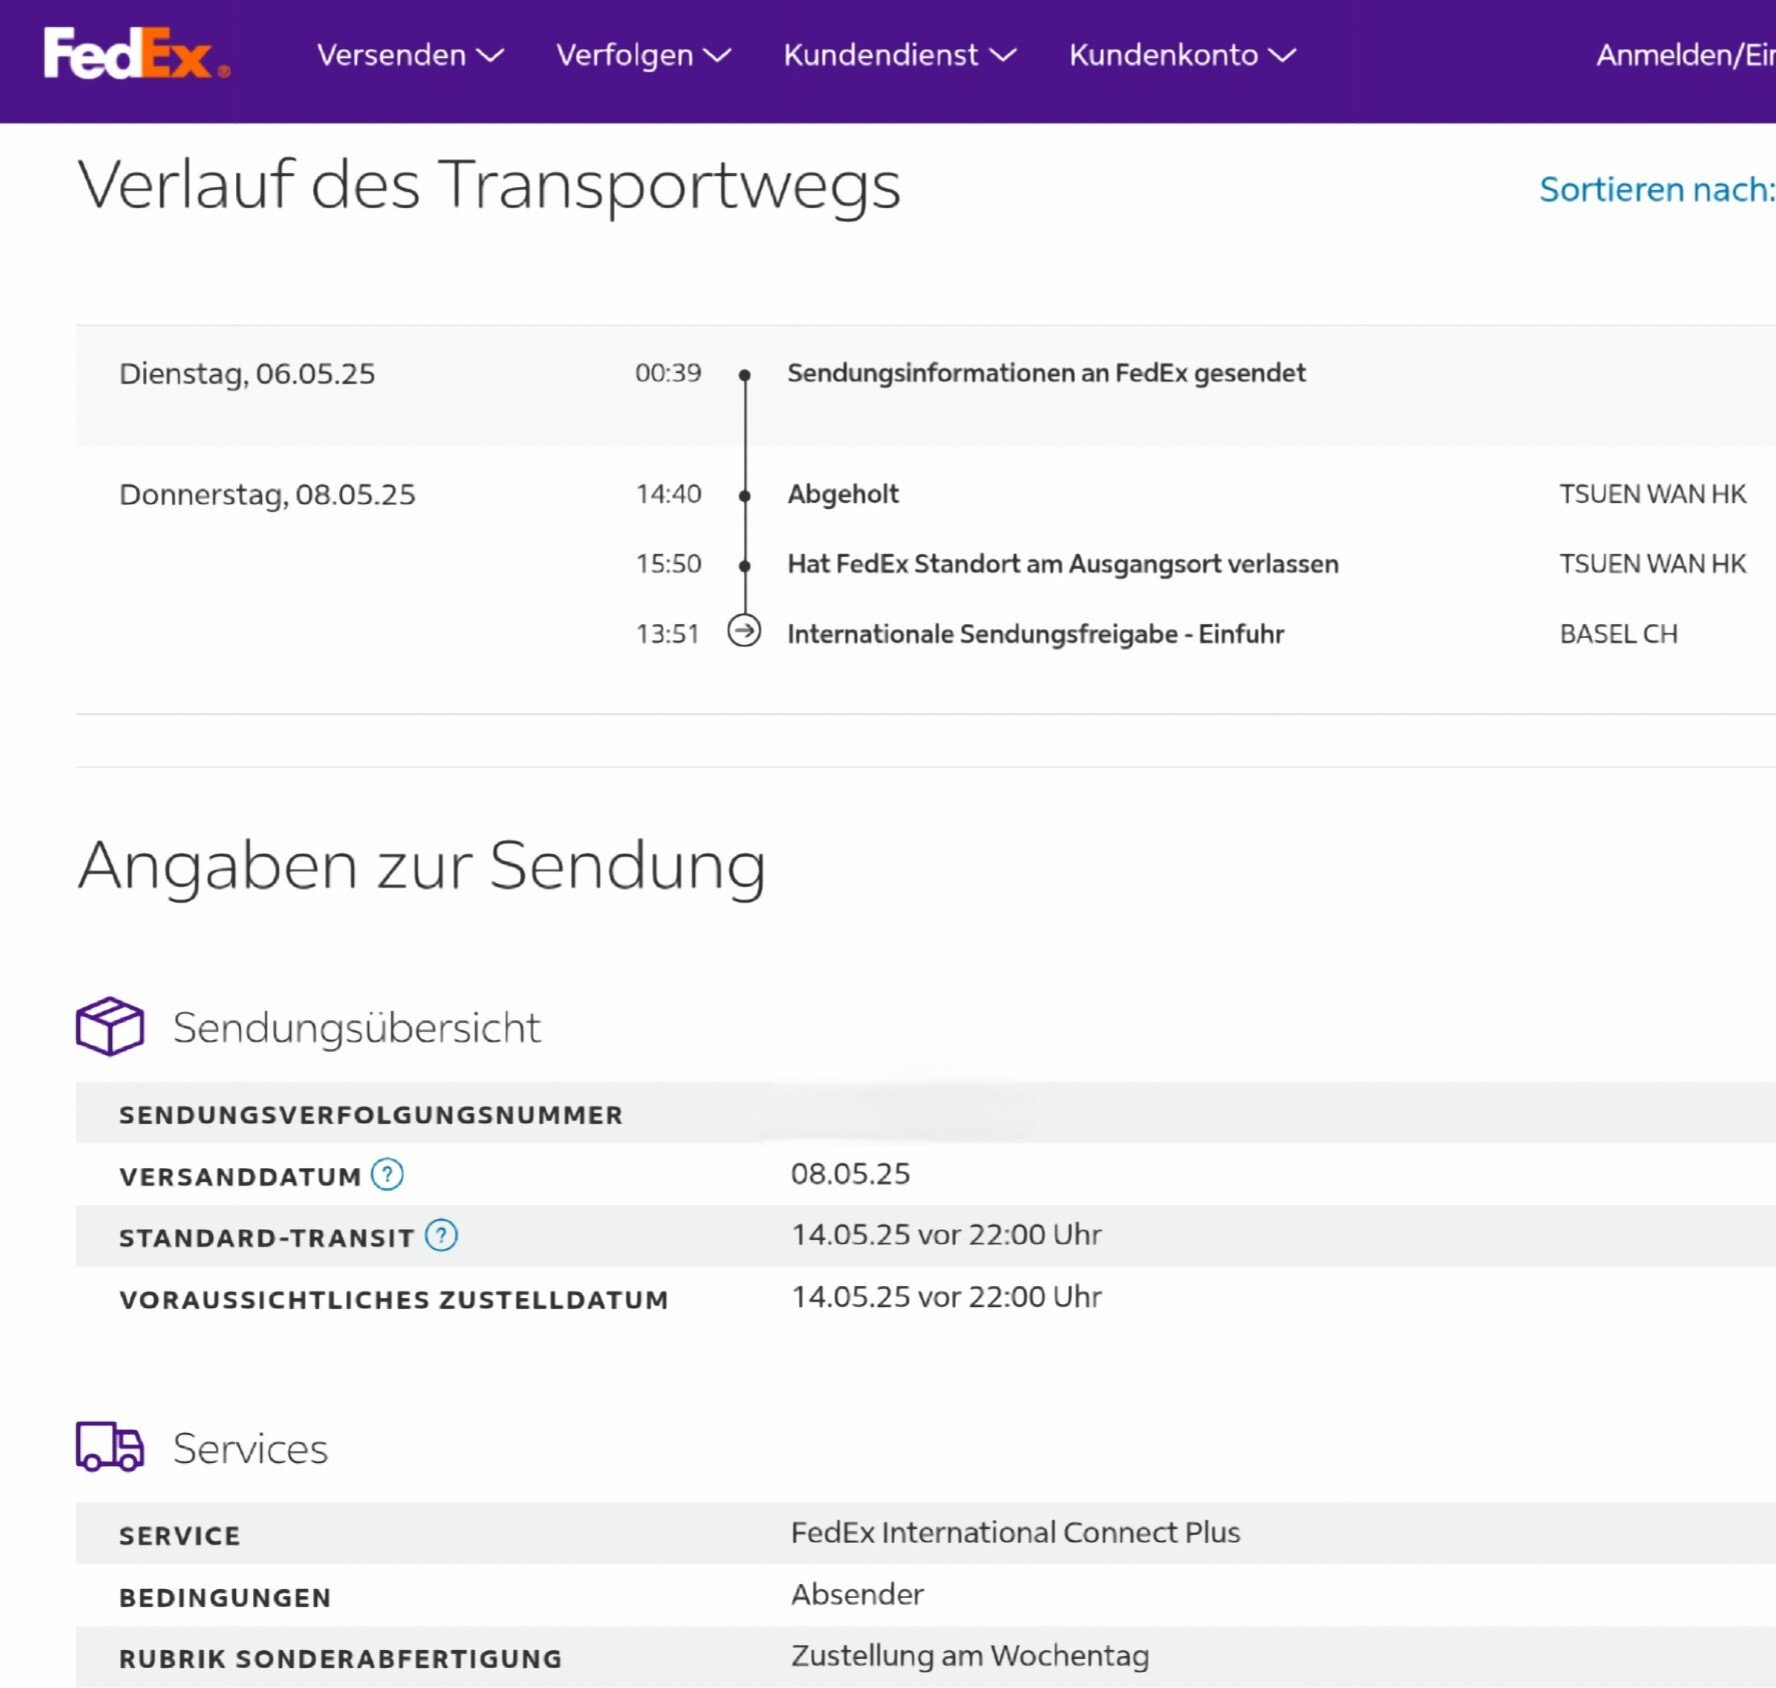Click the FedEx International Connect Plus text
The width and height of the screenshot is (1776, 1688).
click(x=1015, y=1532)
